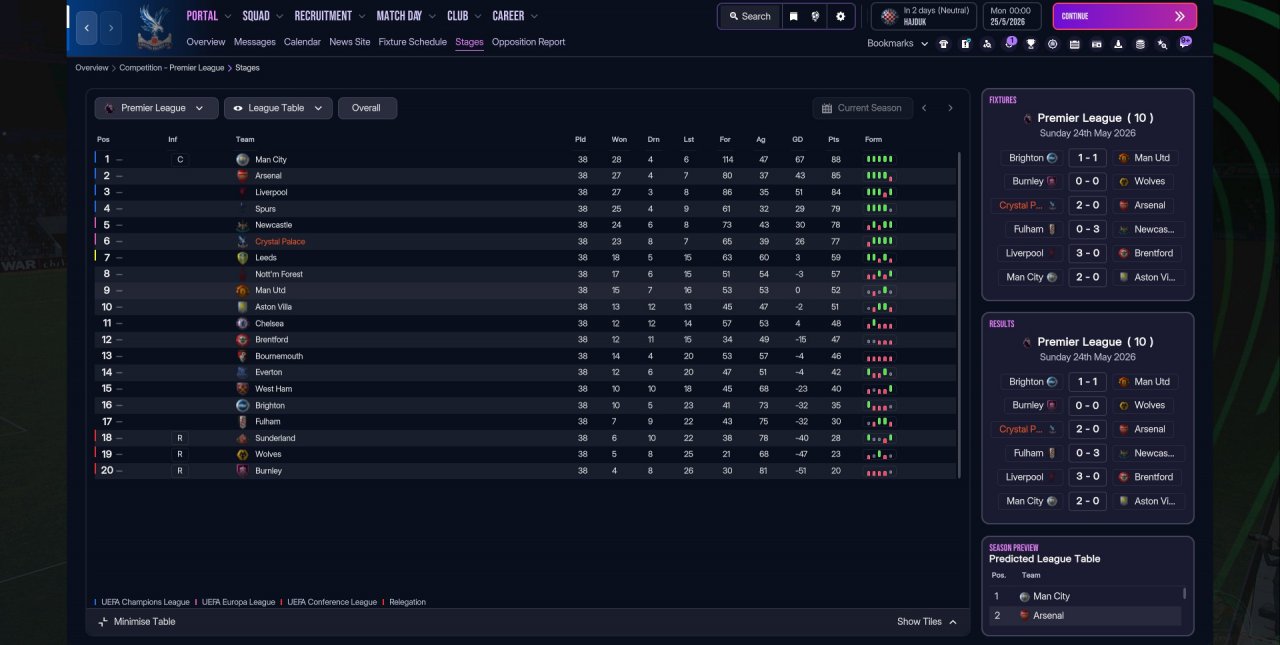This screenshot has width=1280, height=645.
Task: Expand the Portal menu
Action: 208,16
